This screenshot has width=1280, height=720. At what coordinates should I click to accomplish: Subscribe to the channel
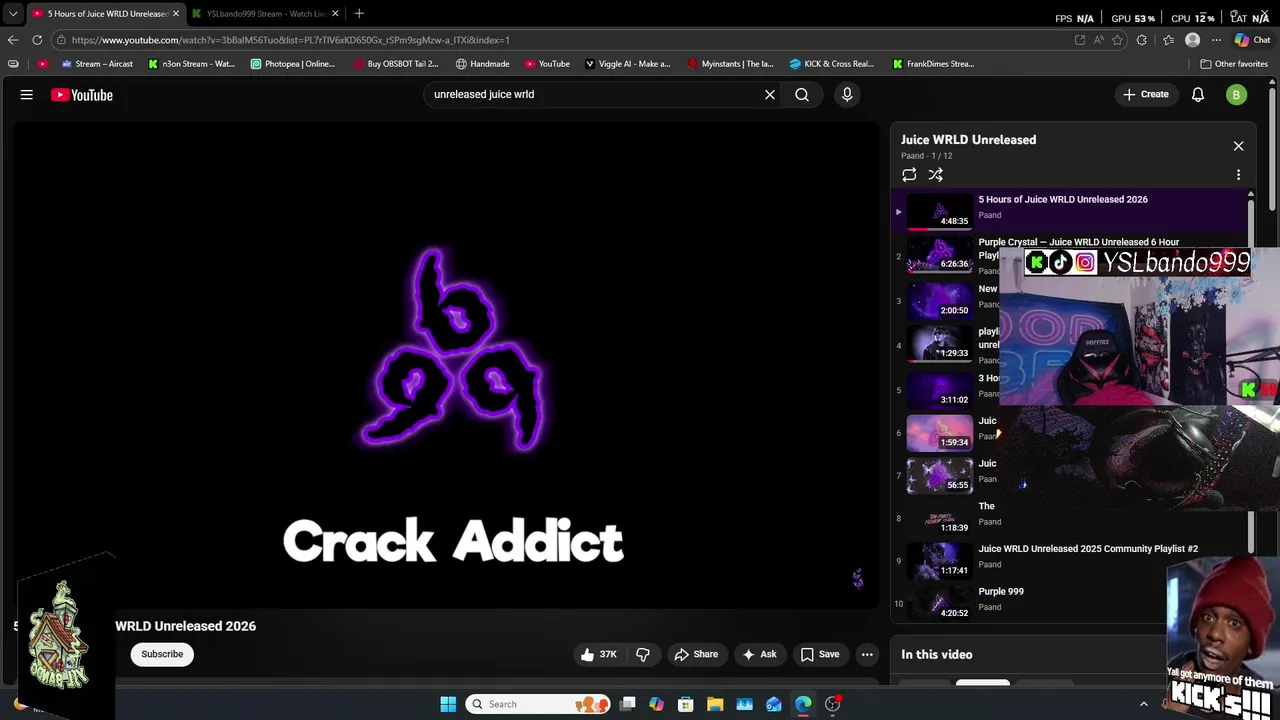coord(162,654)
